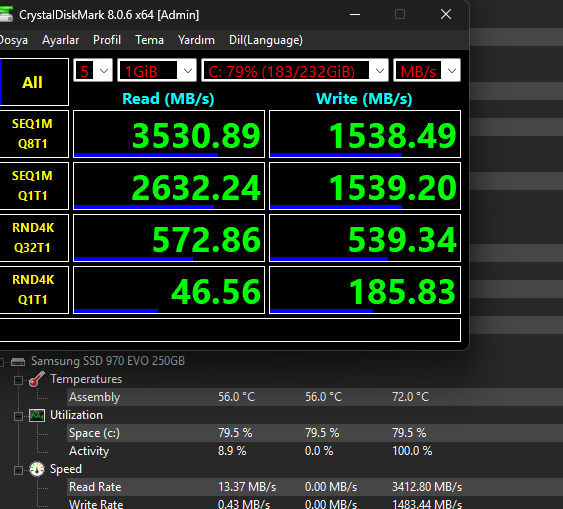Open the Dil(Language) menu
Image resolution: width=563 pixels, height=509 pixels.
click(266, 40)
